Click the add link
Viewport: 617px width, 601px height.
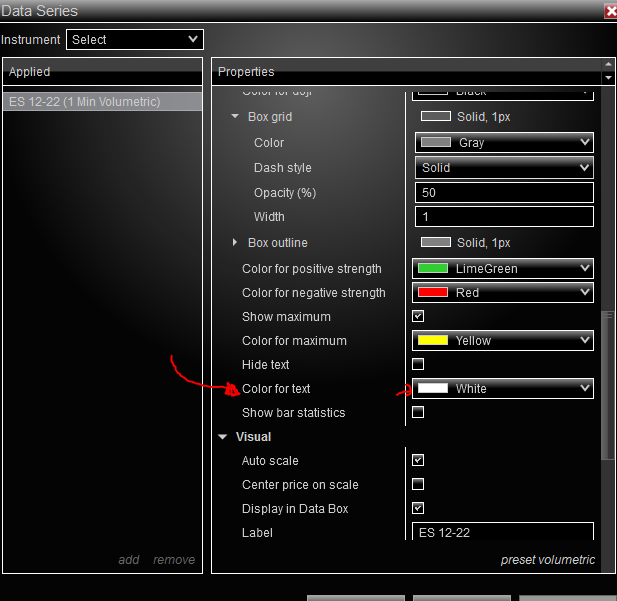pyautogui.click(x=129, y=560)
